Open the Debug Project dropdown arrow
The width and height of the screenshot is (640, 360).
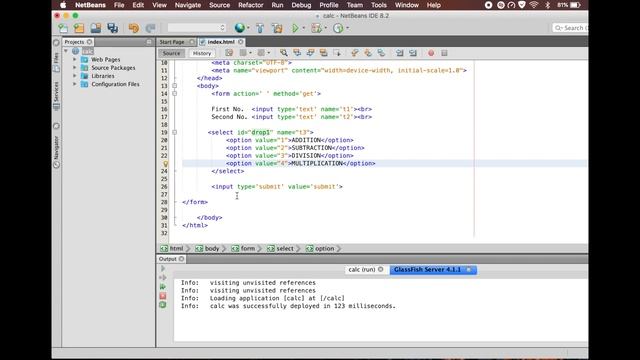point(325,28)
